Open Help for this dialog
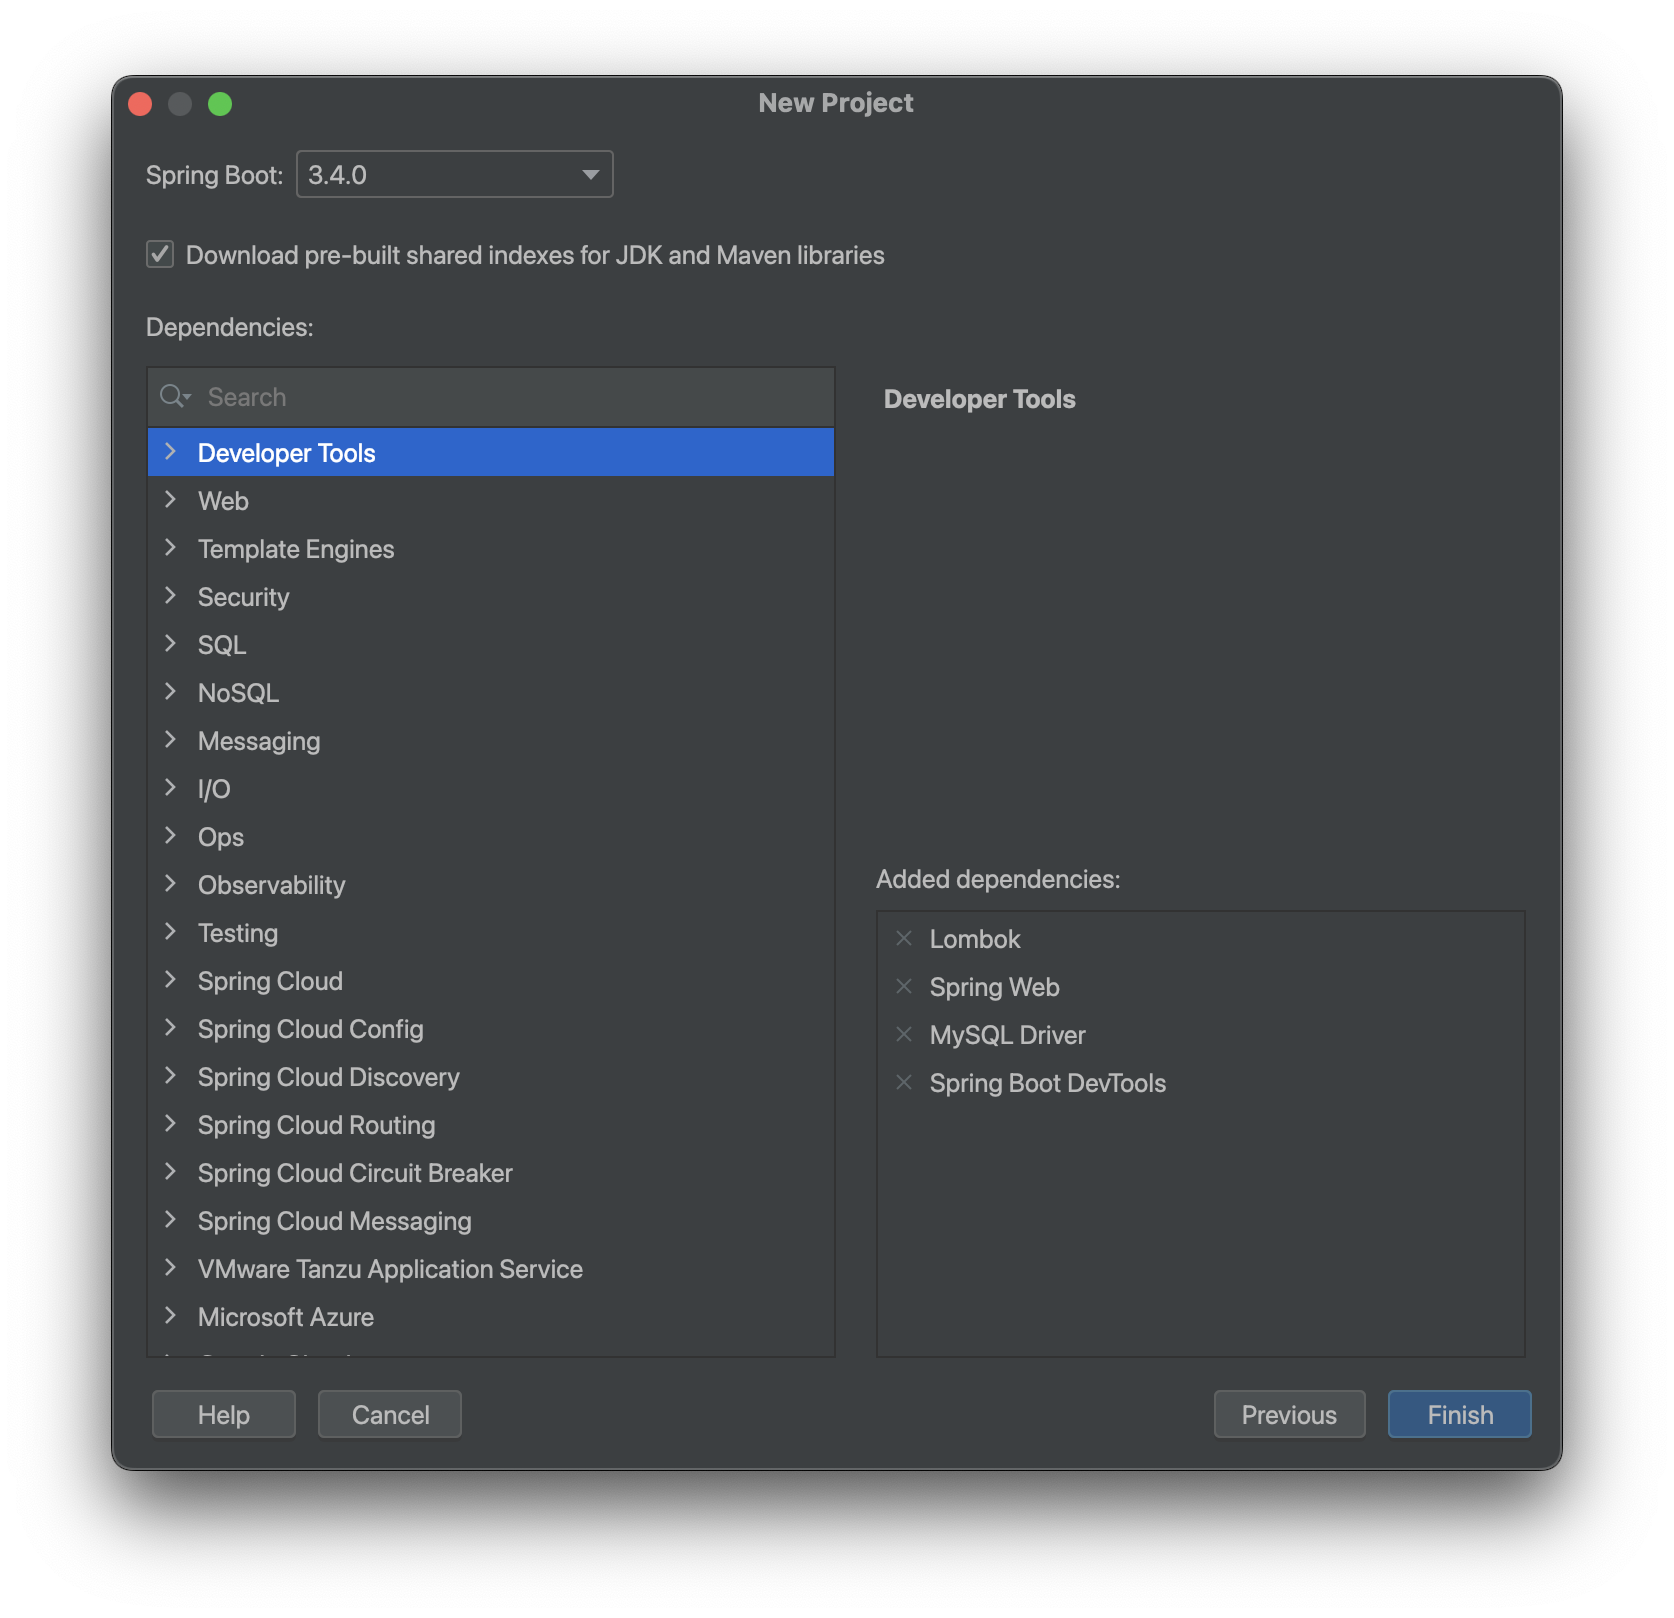Viewport: 1674px width, 1618px height. point(224,1414)
